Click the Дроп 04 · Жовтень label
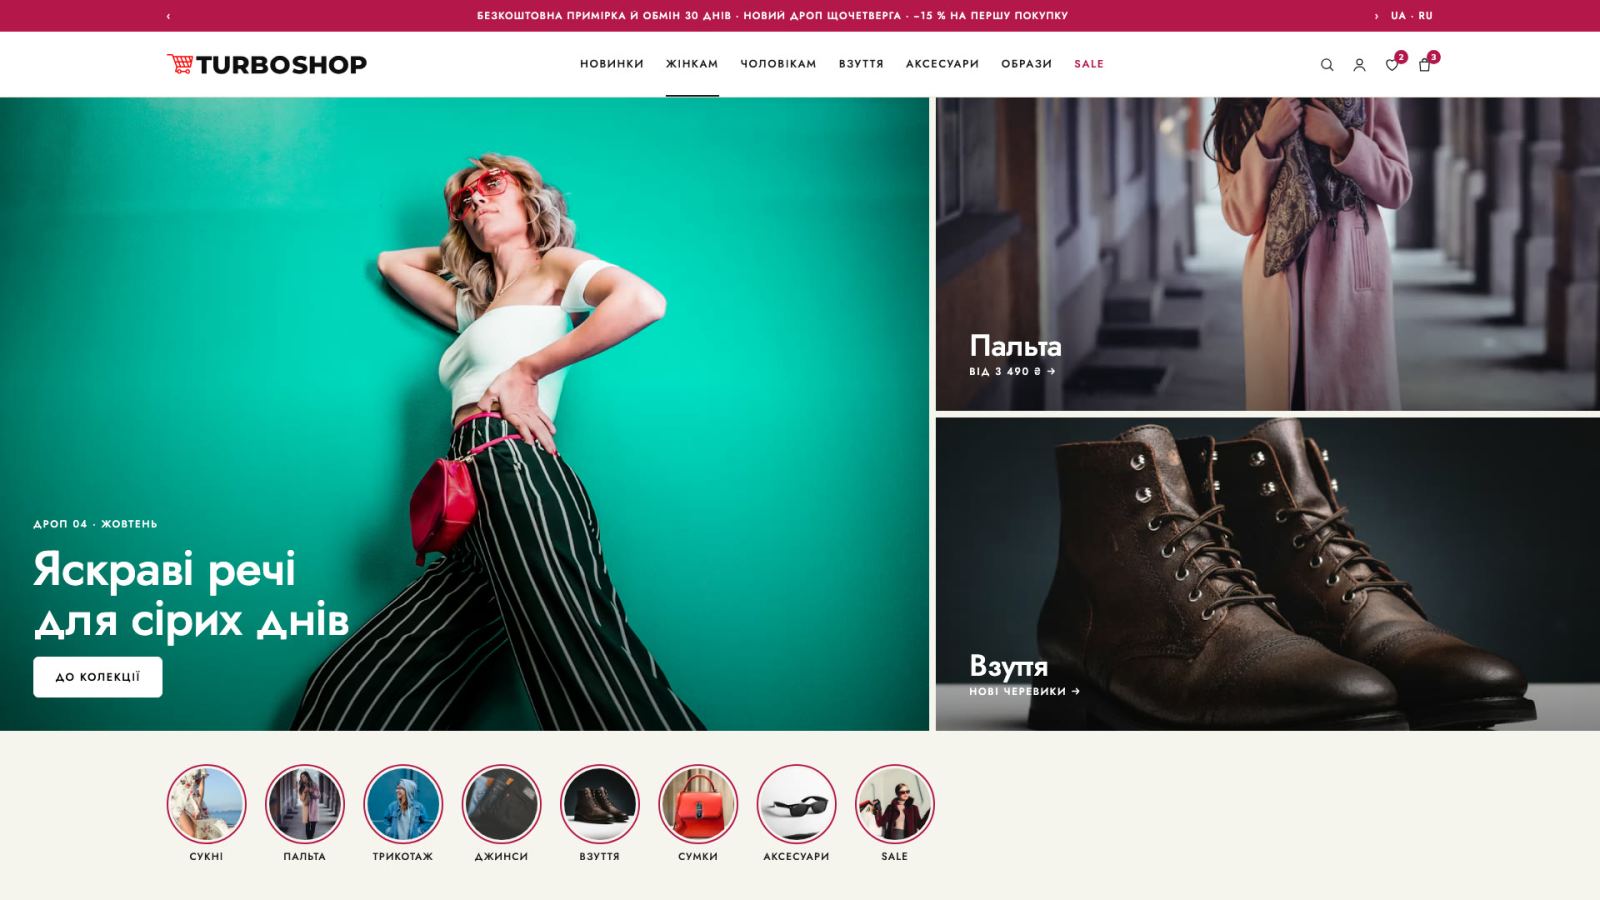The image size is (1600, 900). [x=95, y=524]
